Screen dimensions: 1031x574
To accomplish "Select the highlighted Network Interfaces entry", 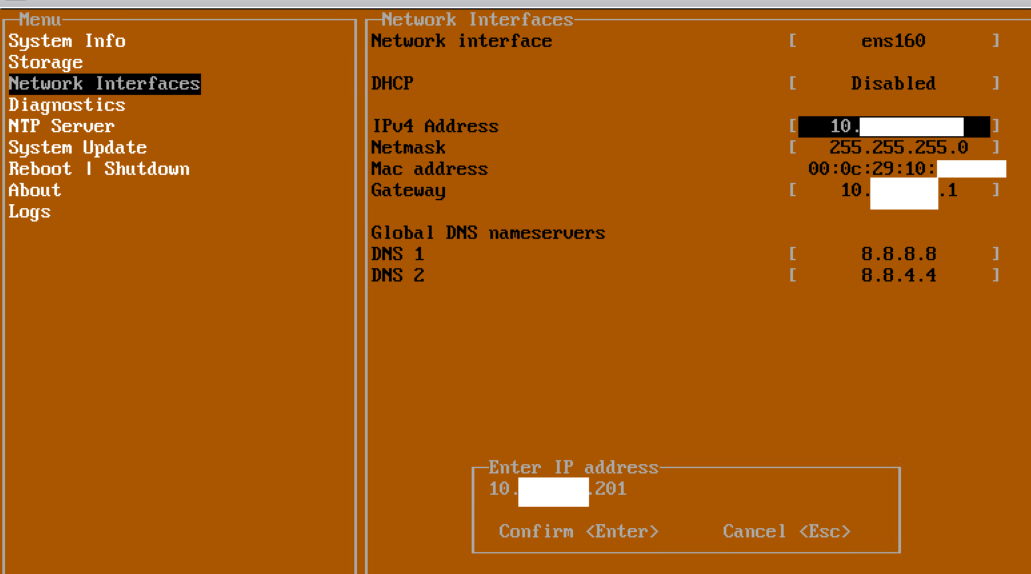I will click(105, 84).
